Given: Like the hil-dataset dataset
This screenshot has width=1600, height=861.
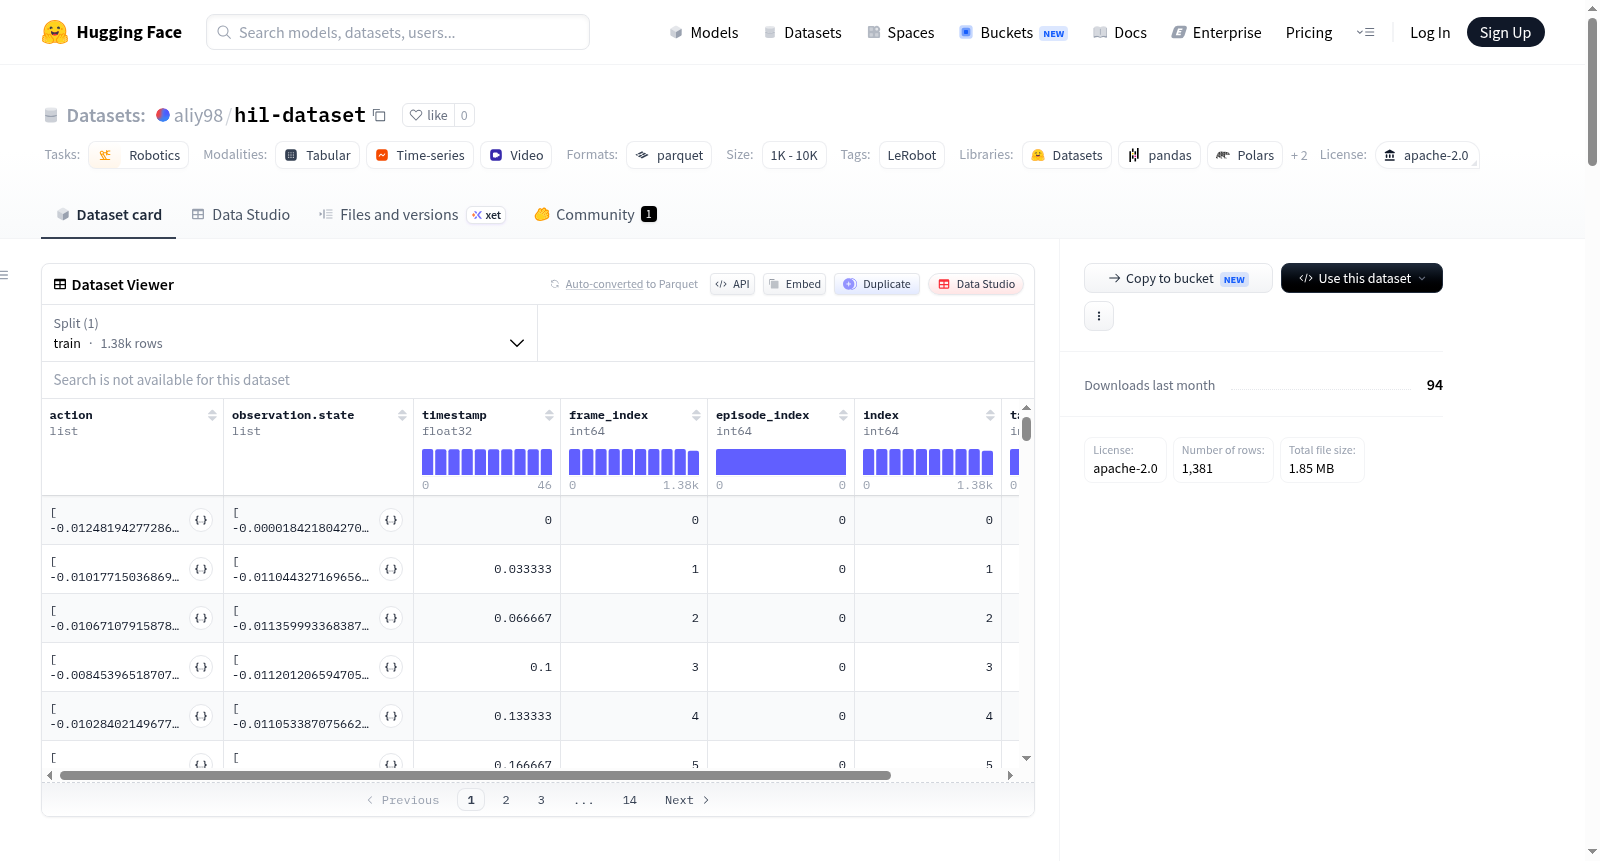Looking at the screenshot, I should [x=428, y=115].
